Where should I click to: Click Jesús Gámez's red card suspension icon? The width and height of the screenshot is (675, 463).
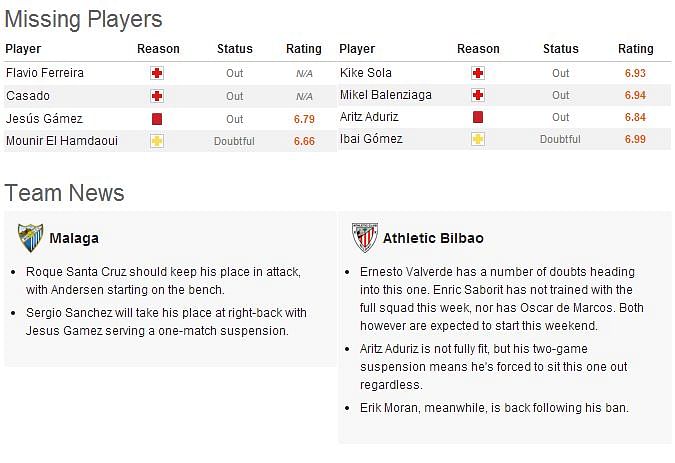[157, 119]
